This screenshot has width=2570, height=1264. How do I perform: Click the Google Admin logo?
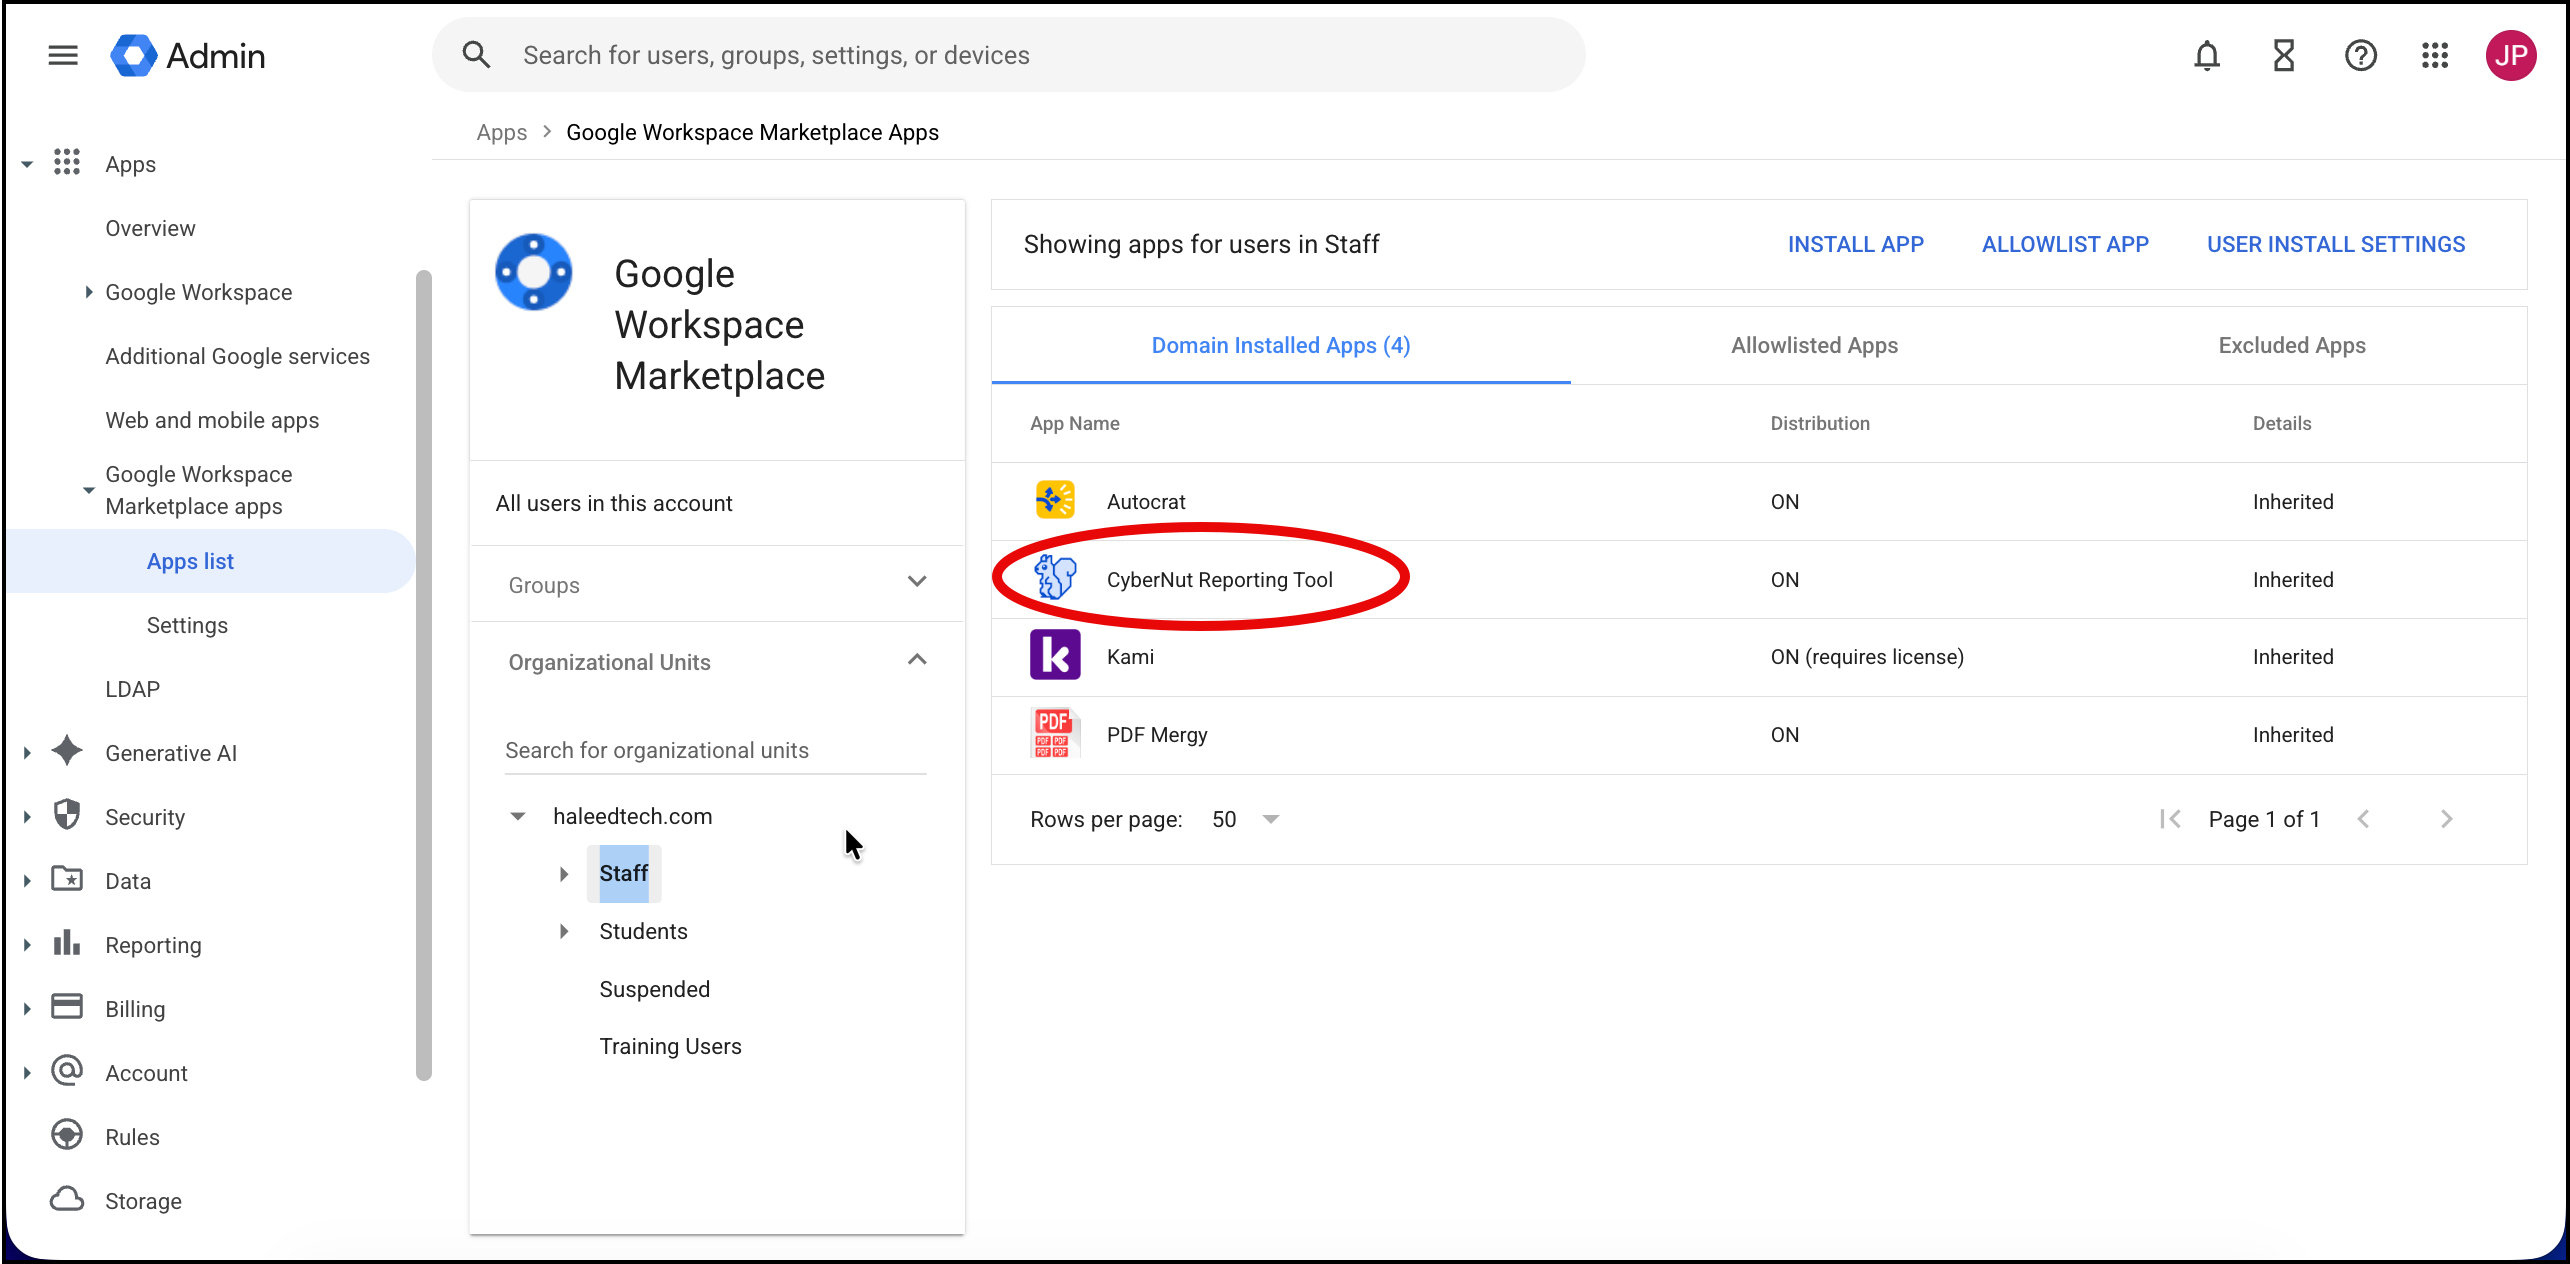tap(188, 55)
